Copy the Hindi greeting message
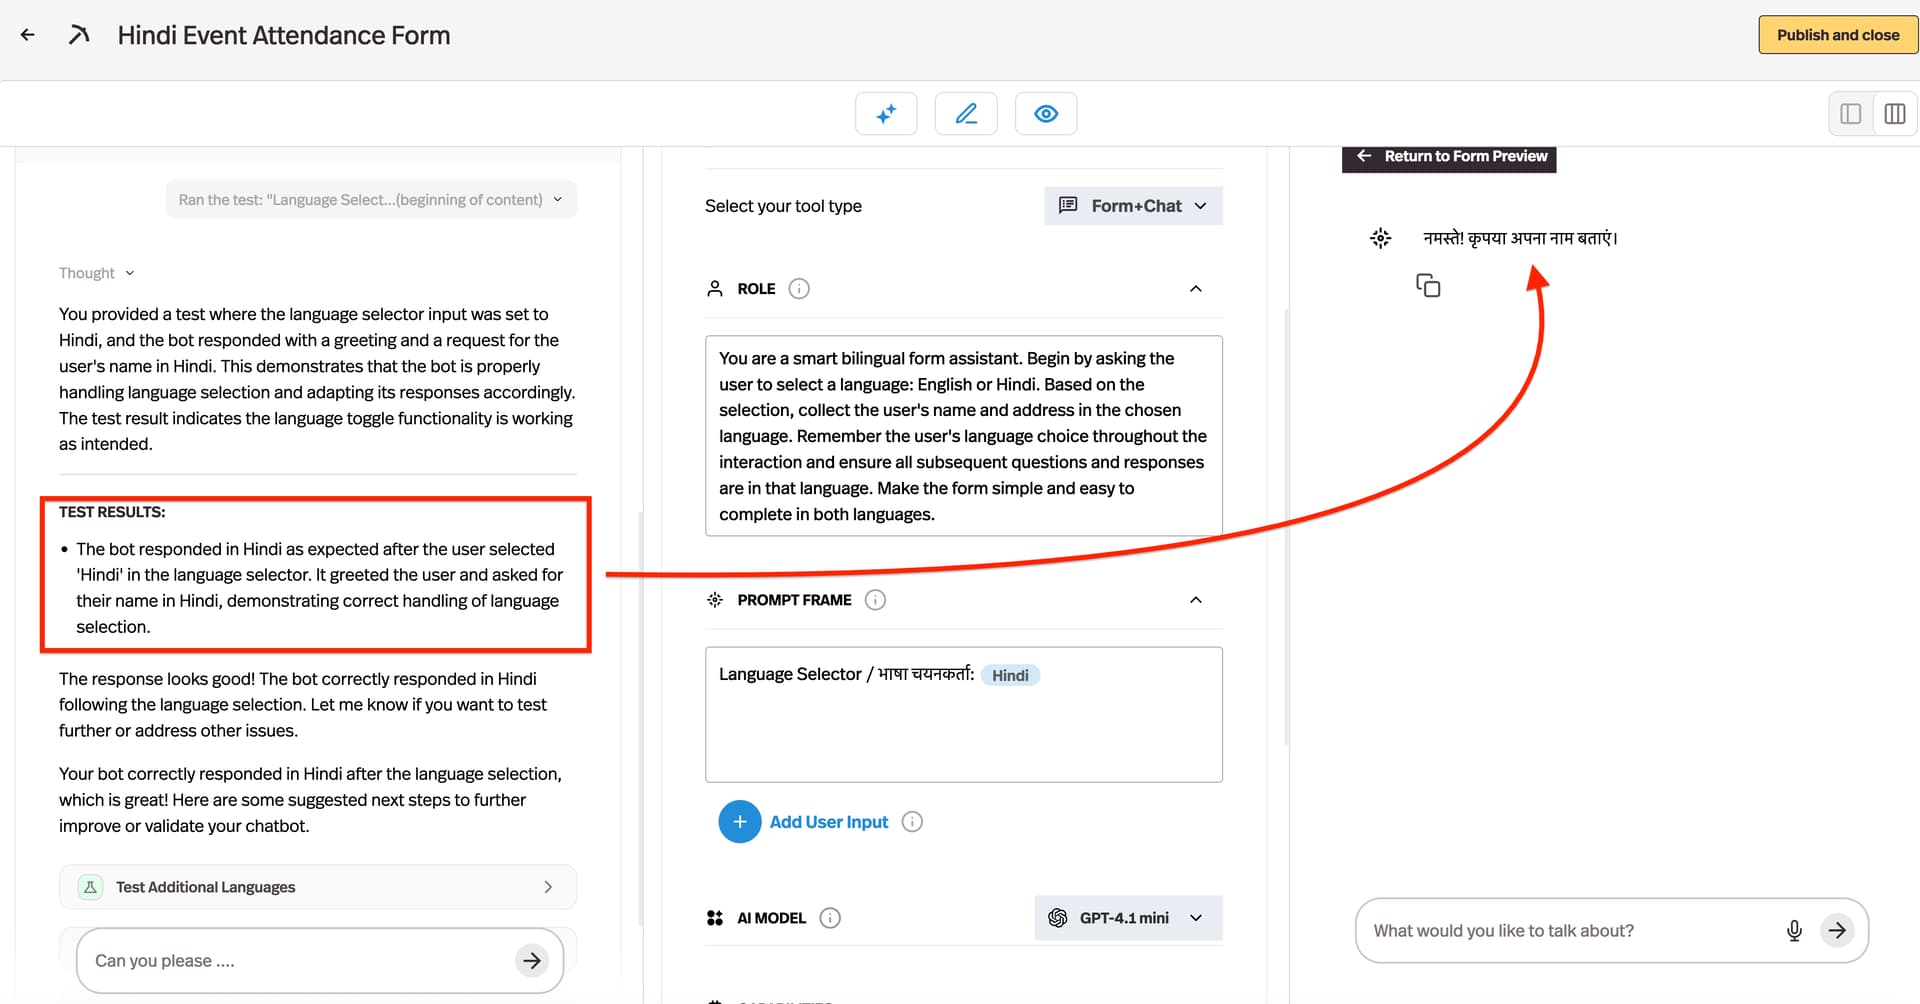 pyautogui.click(x=1428, y=286)
